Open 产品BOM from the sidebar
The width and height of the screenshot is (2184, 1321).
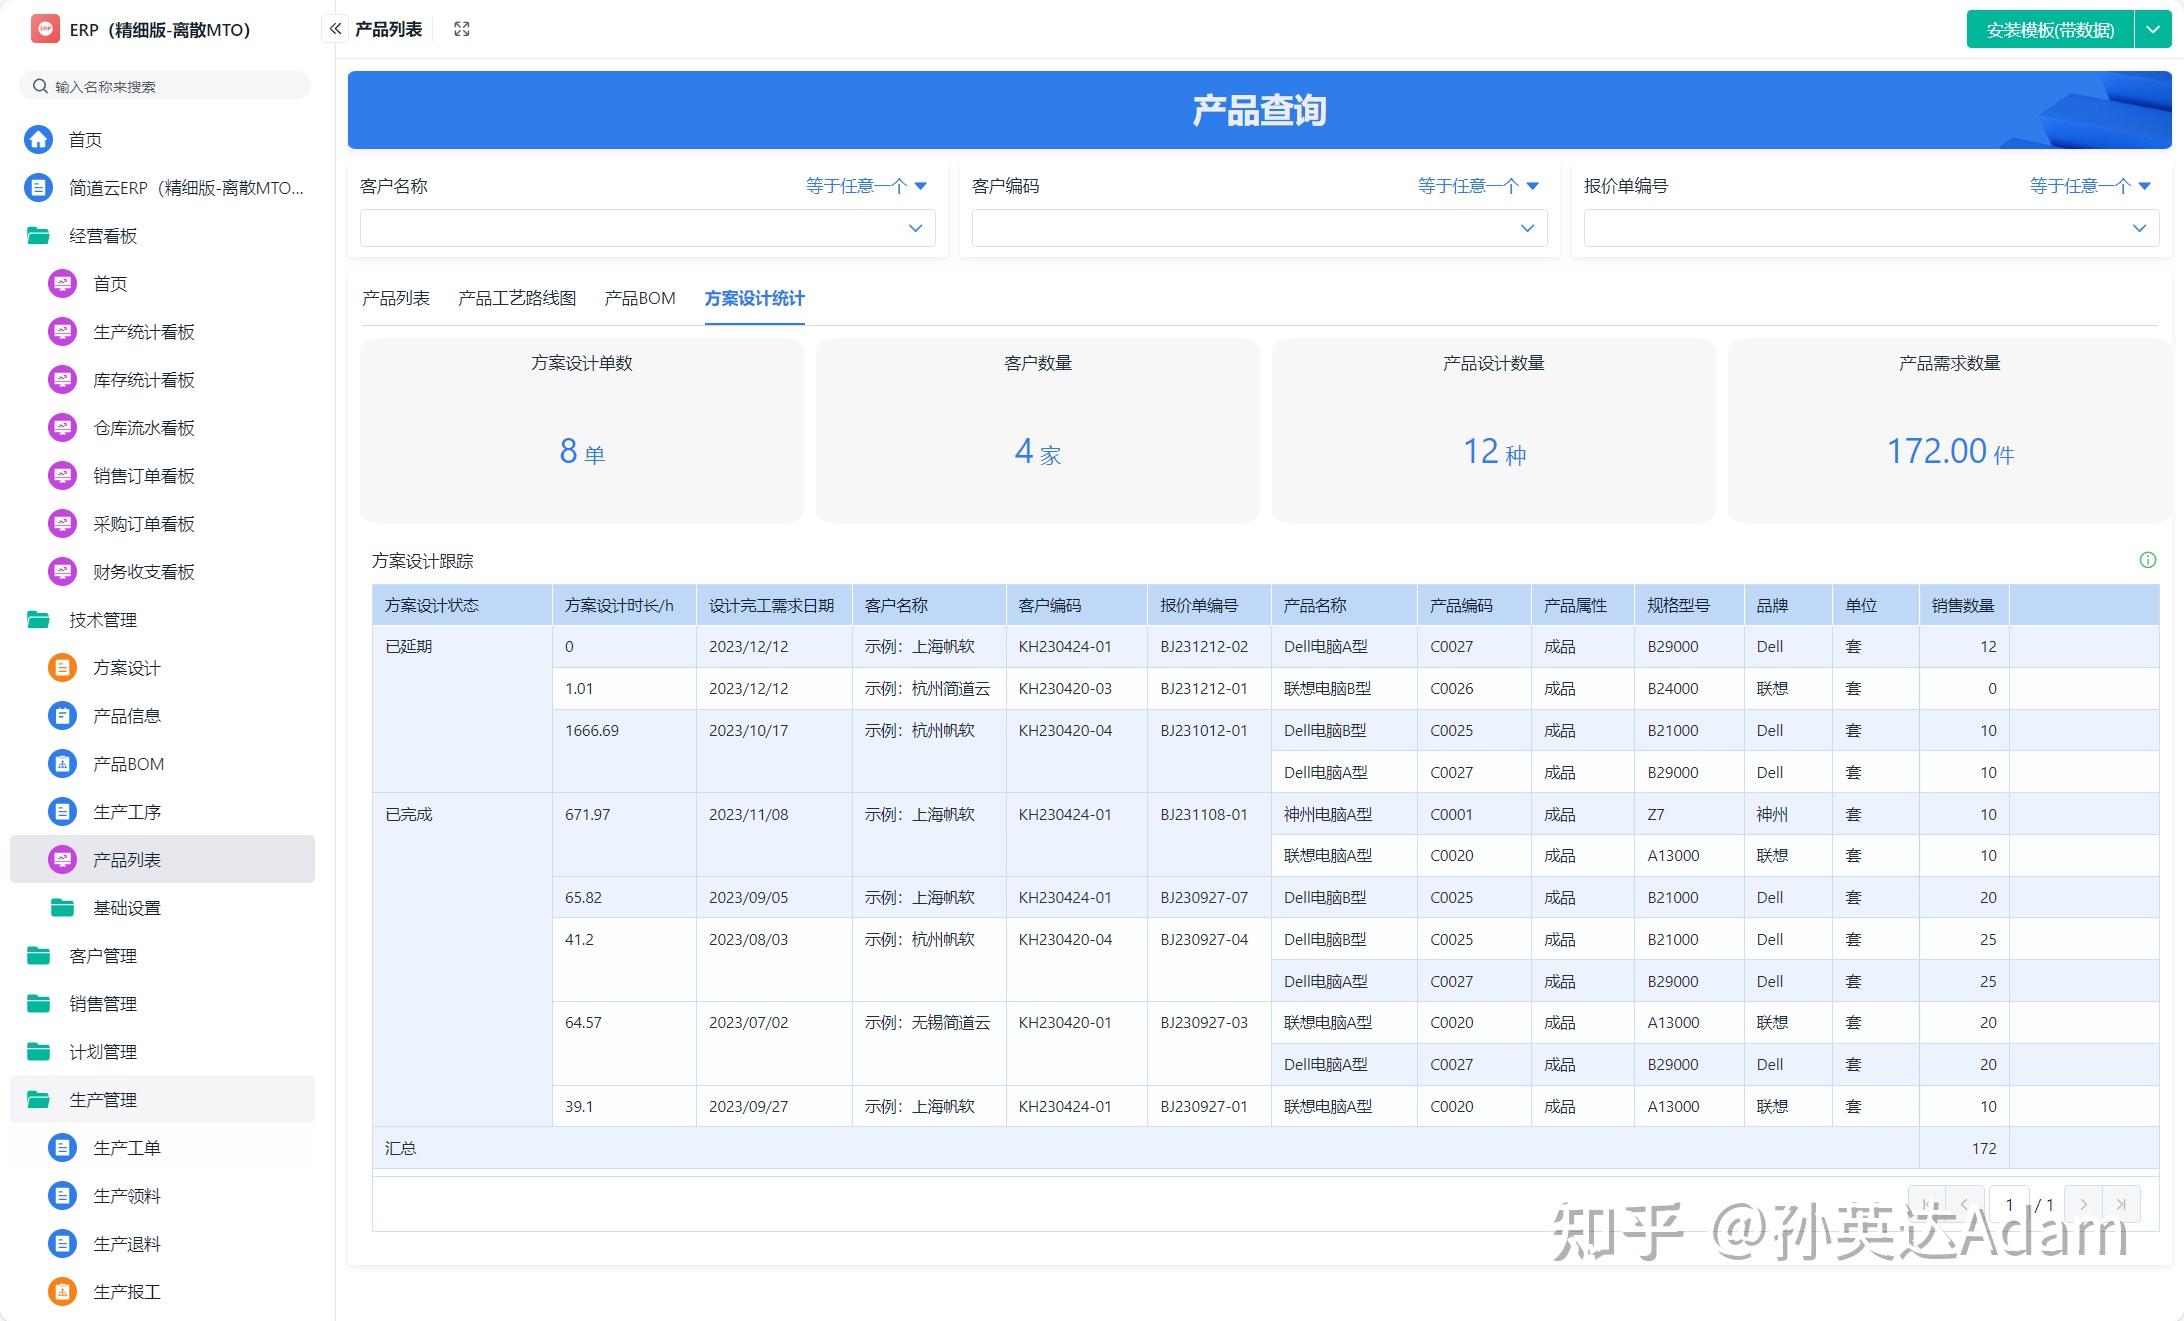coord(127,763)
